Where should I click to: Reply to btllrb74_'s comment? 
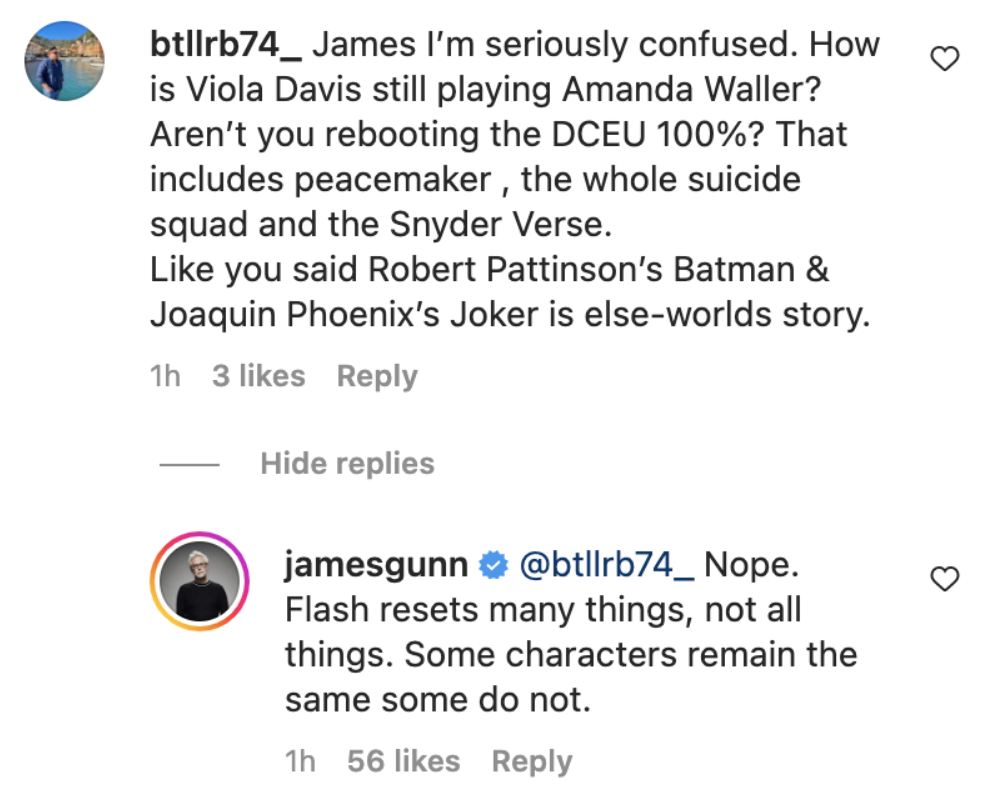coord(377,377)
